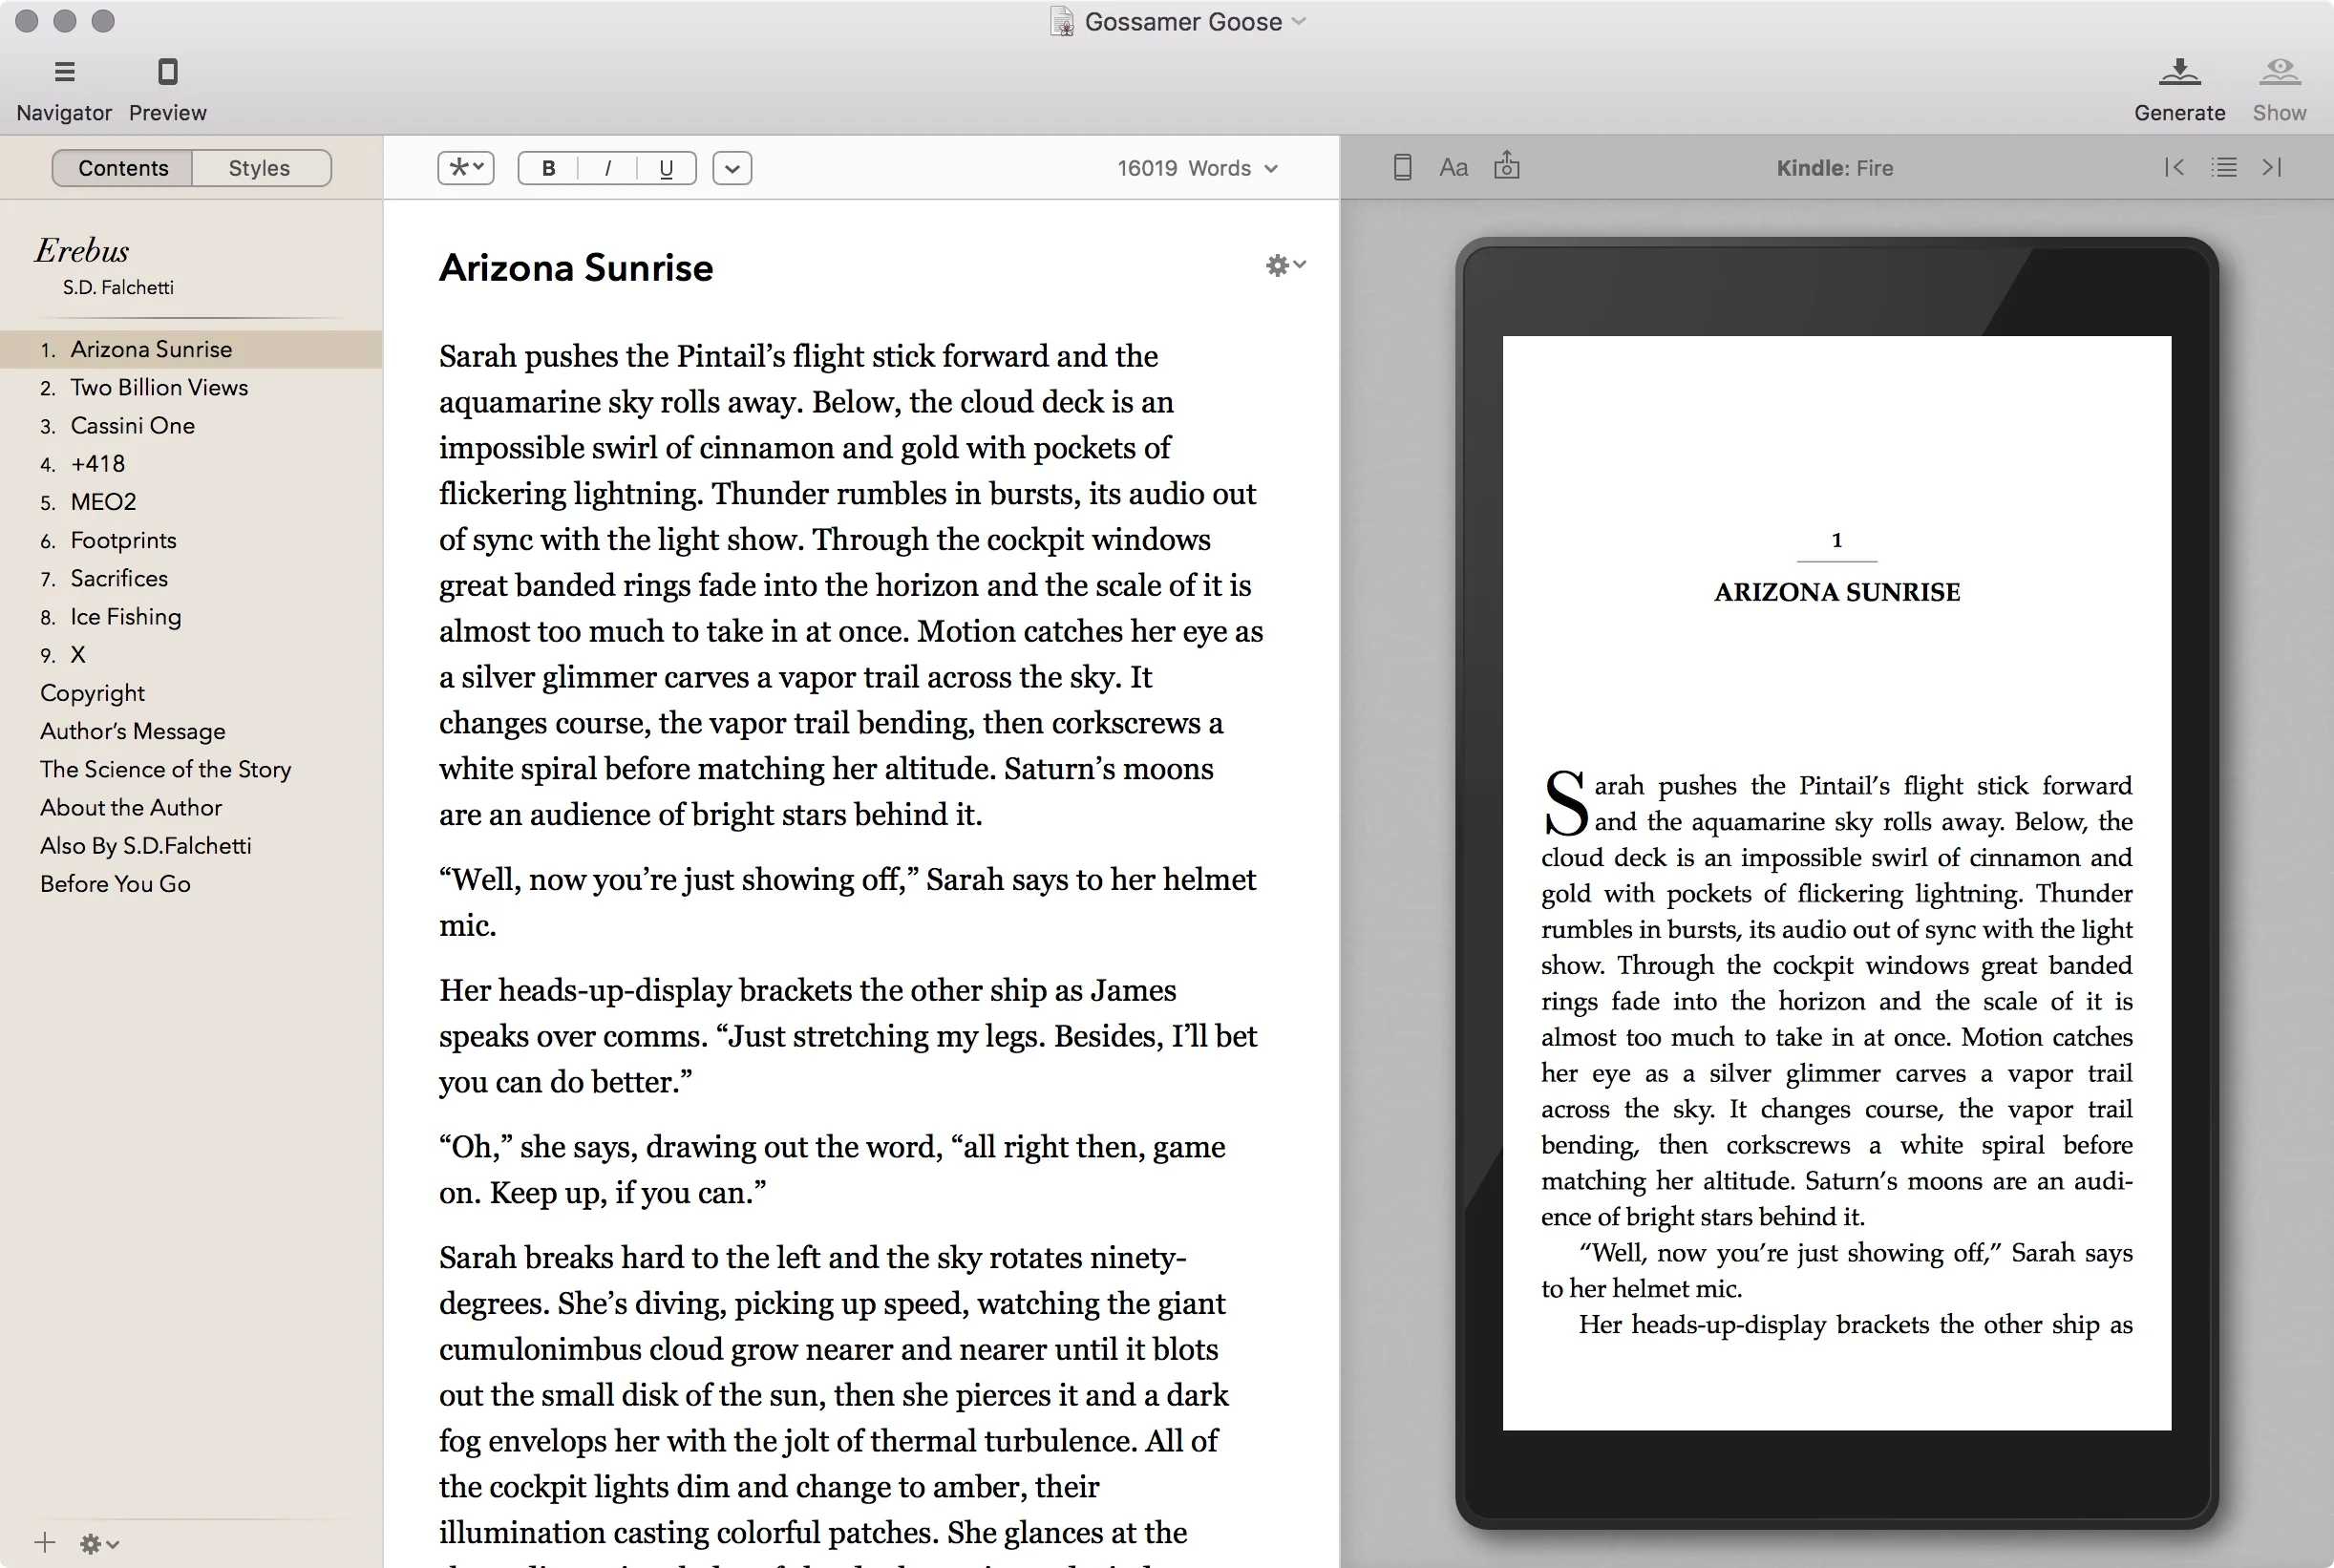The width and height of the screenshot is (2334, 1568).
Task: Click the chapter number 1 in the preview
Action: click(1836, 540)
